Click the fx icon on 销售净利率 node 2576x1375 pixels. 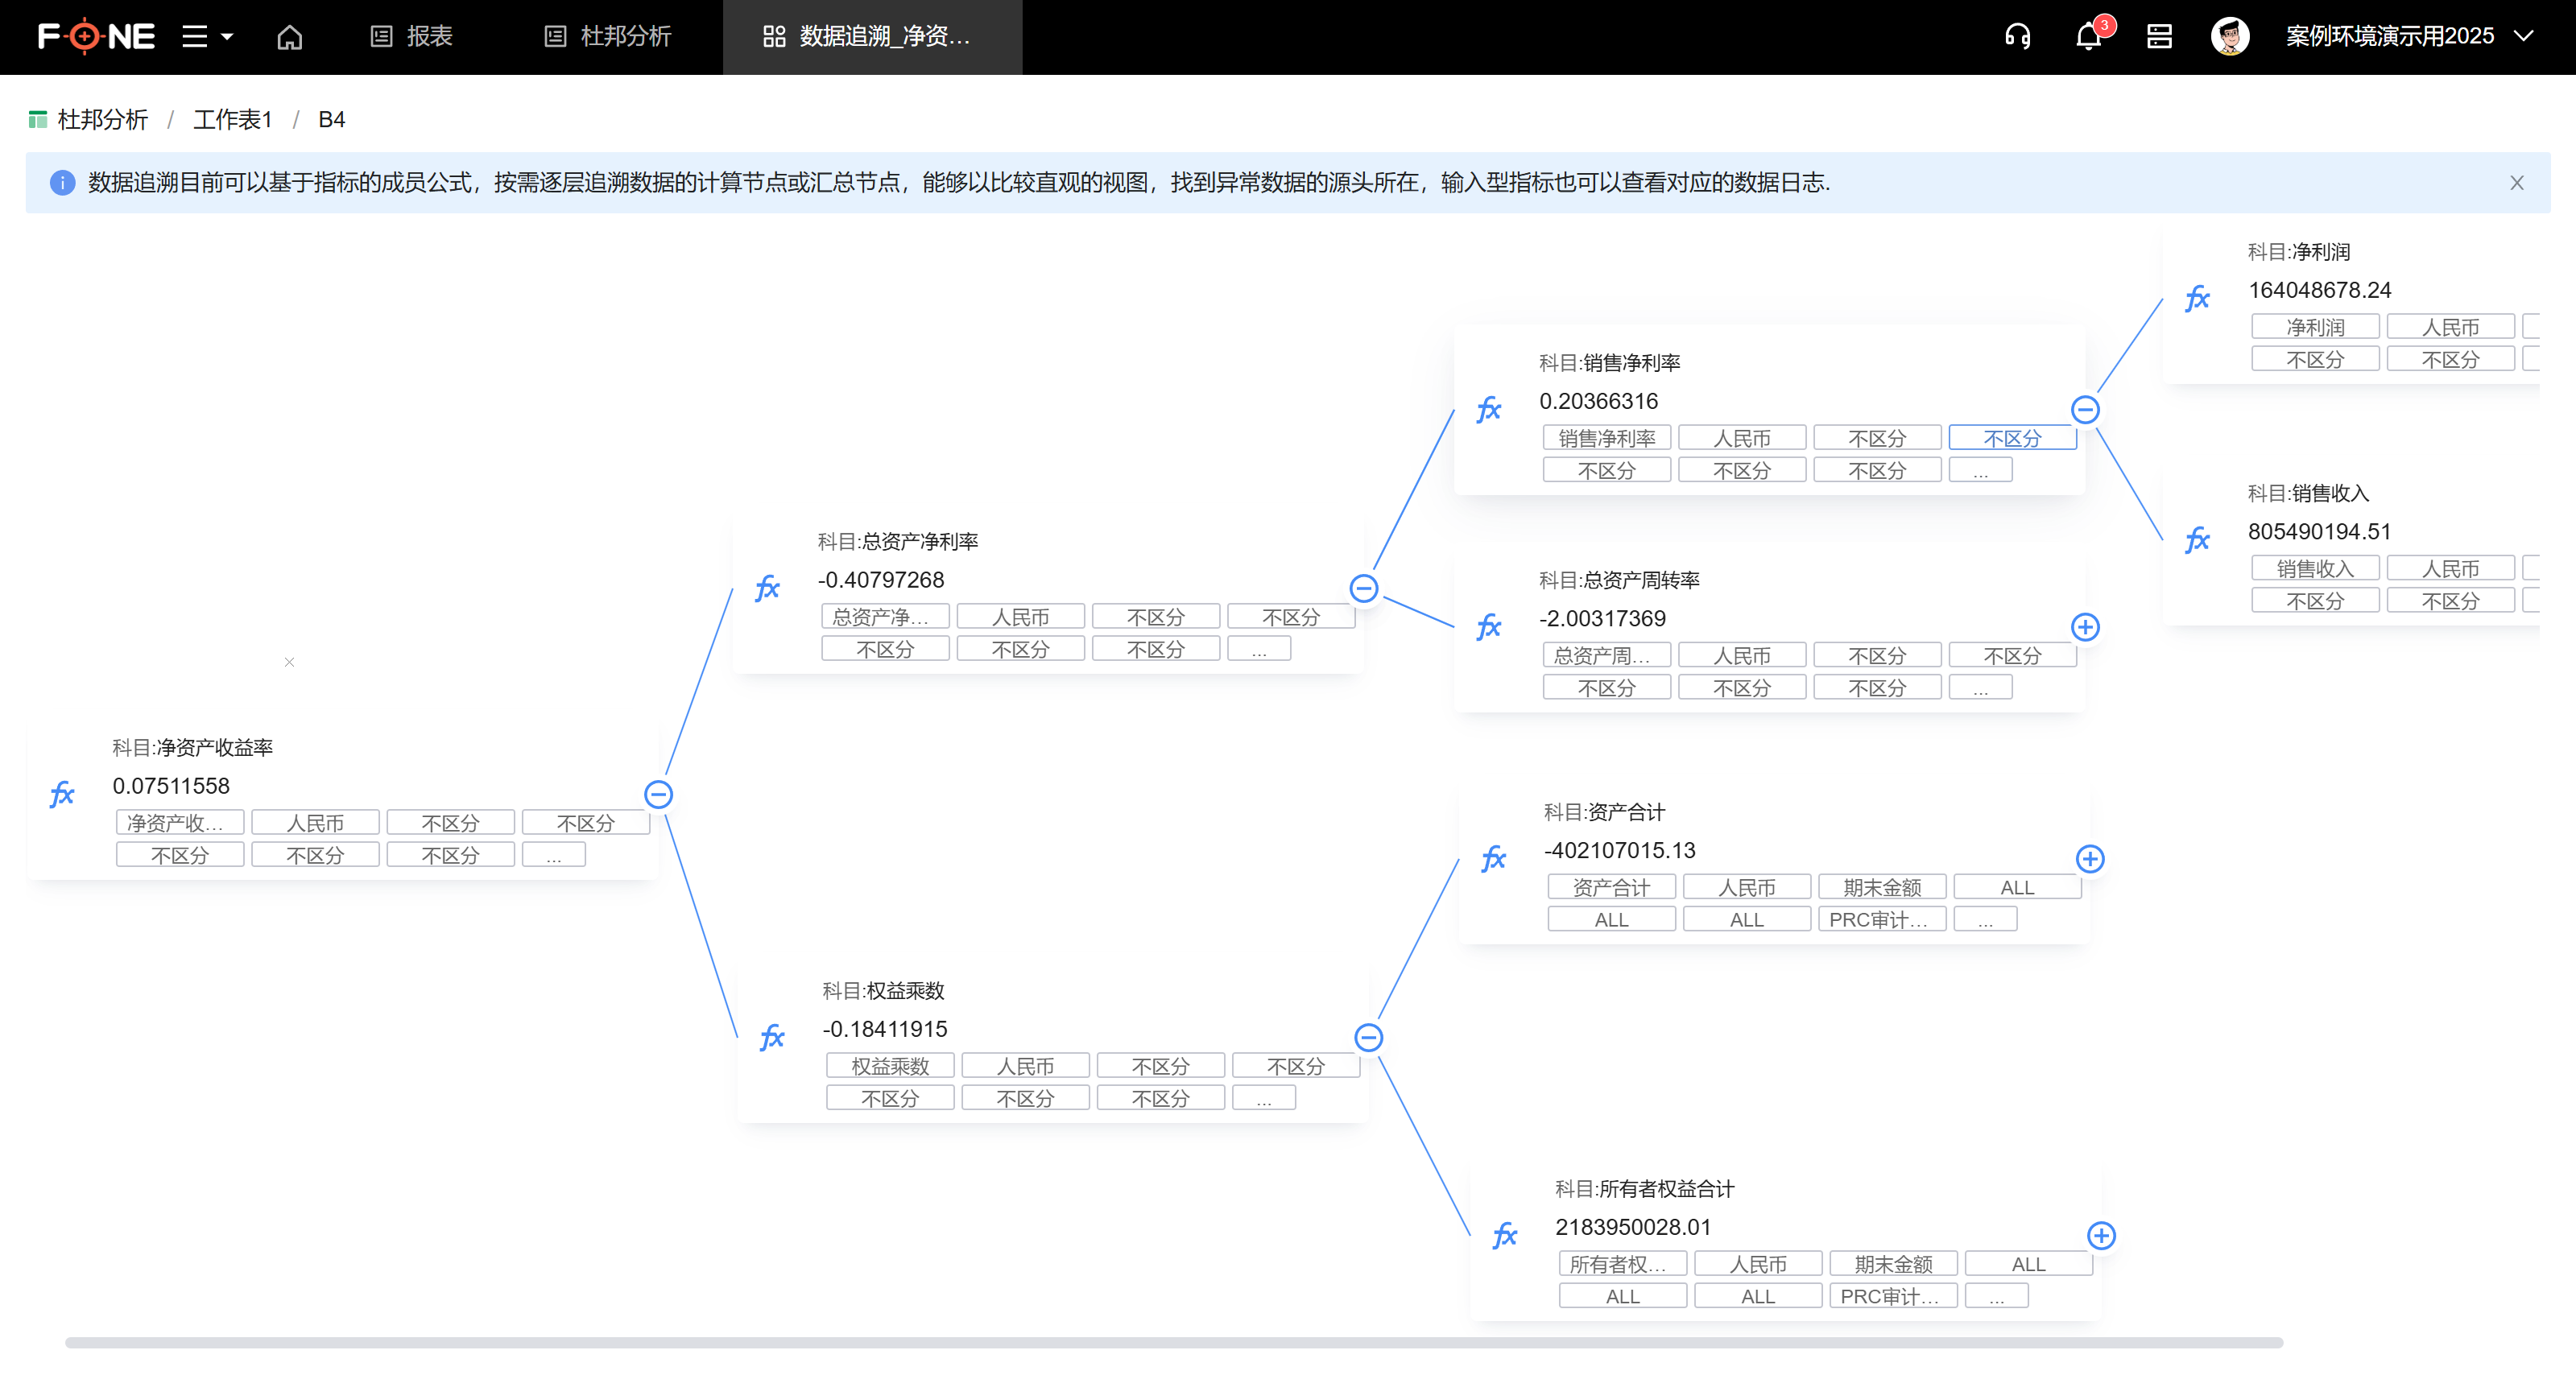[1489, 409]
